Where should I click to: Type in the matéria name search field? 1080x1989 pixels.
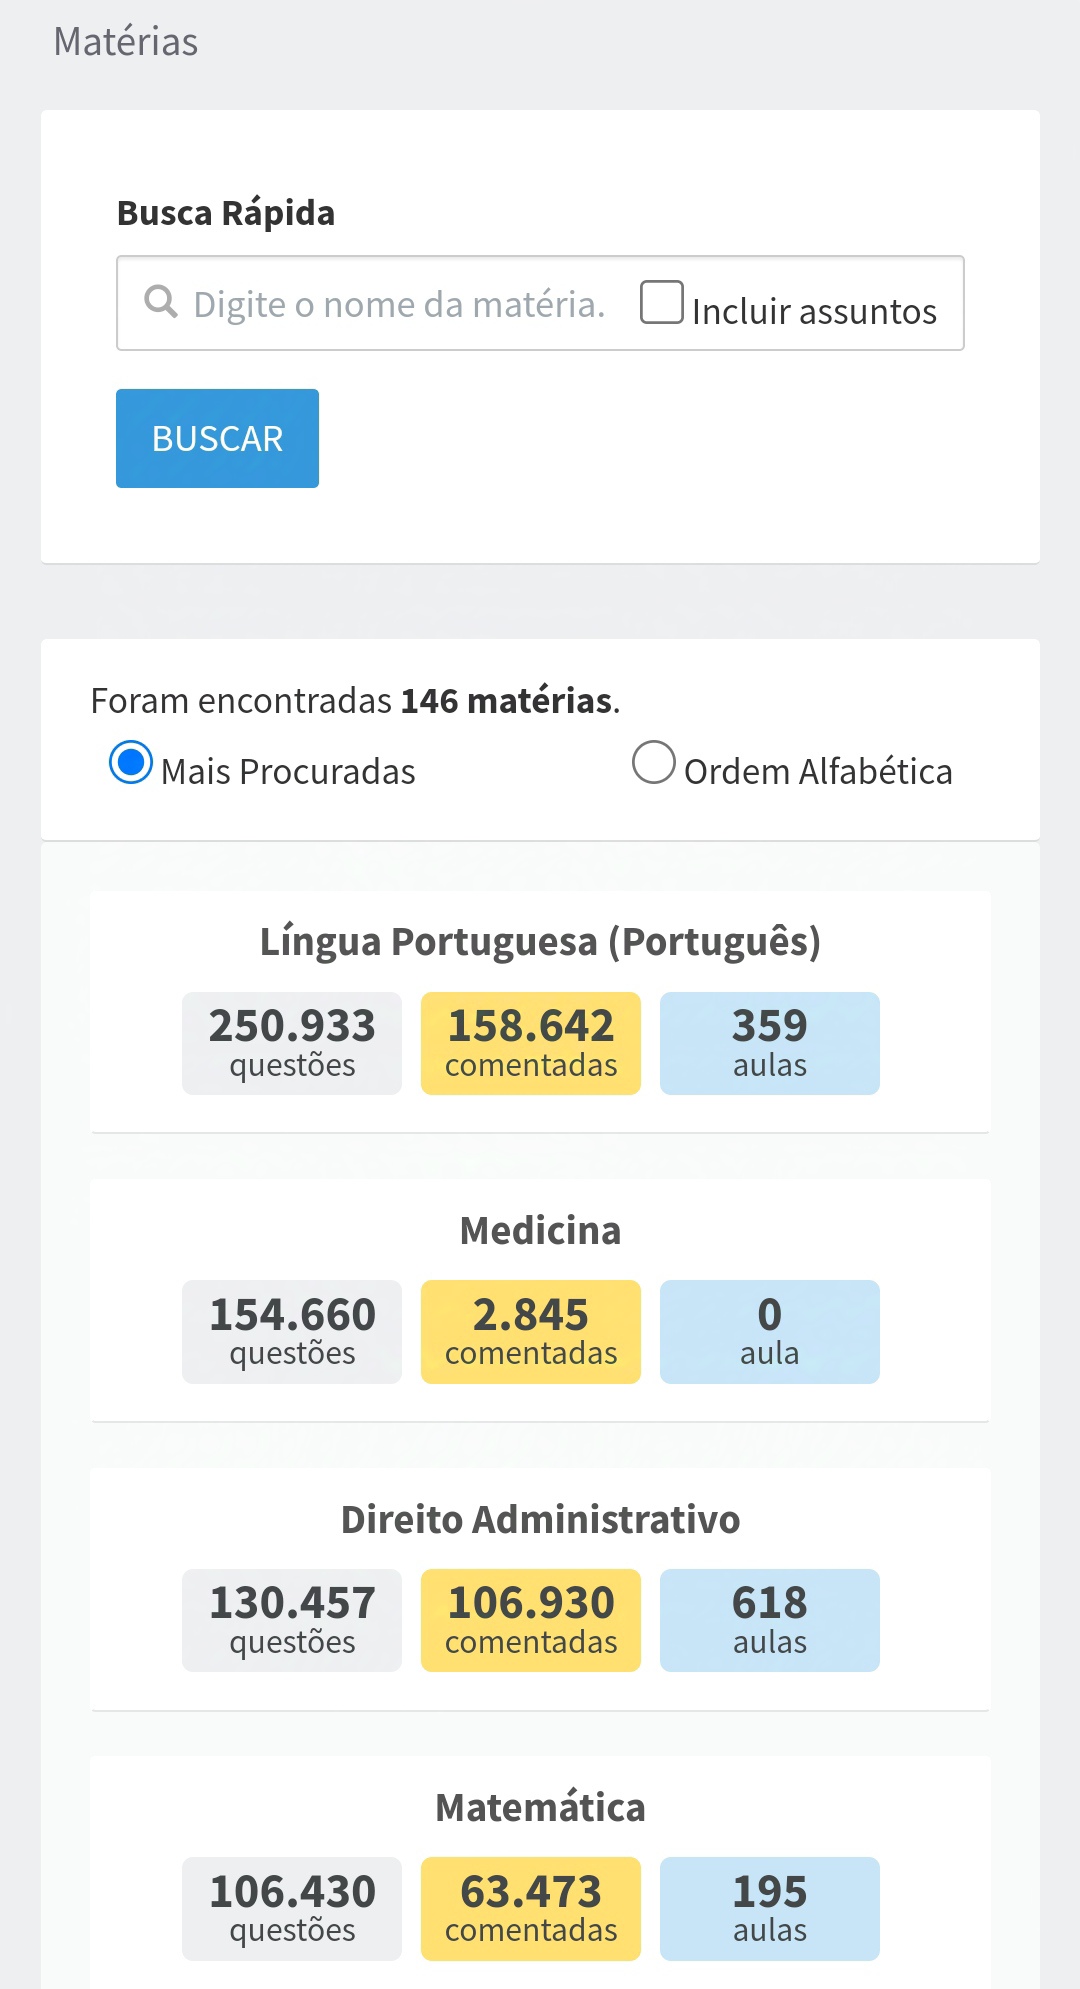click(400, 304)
